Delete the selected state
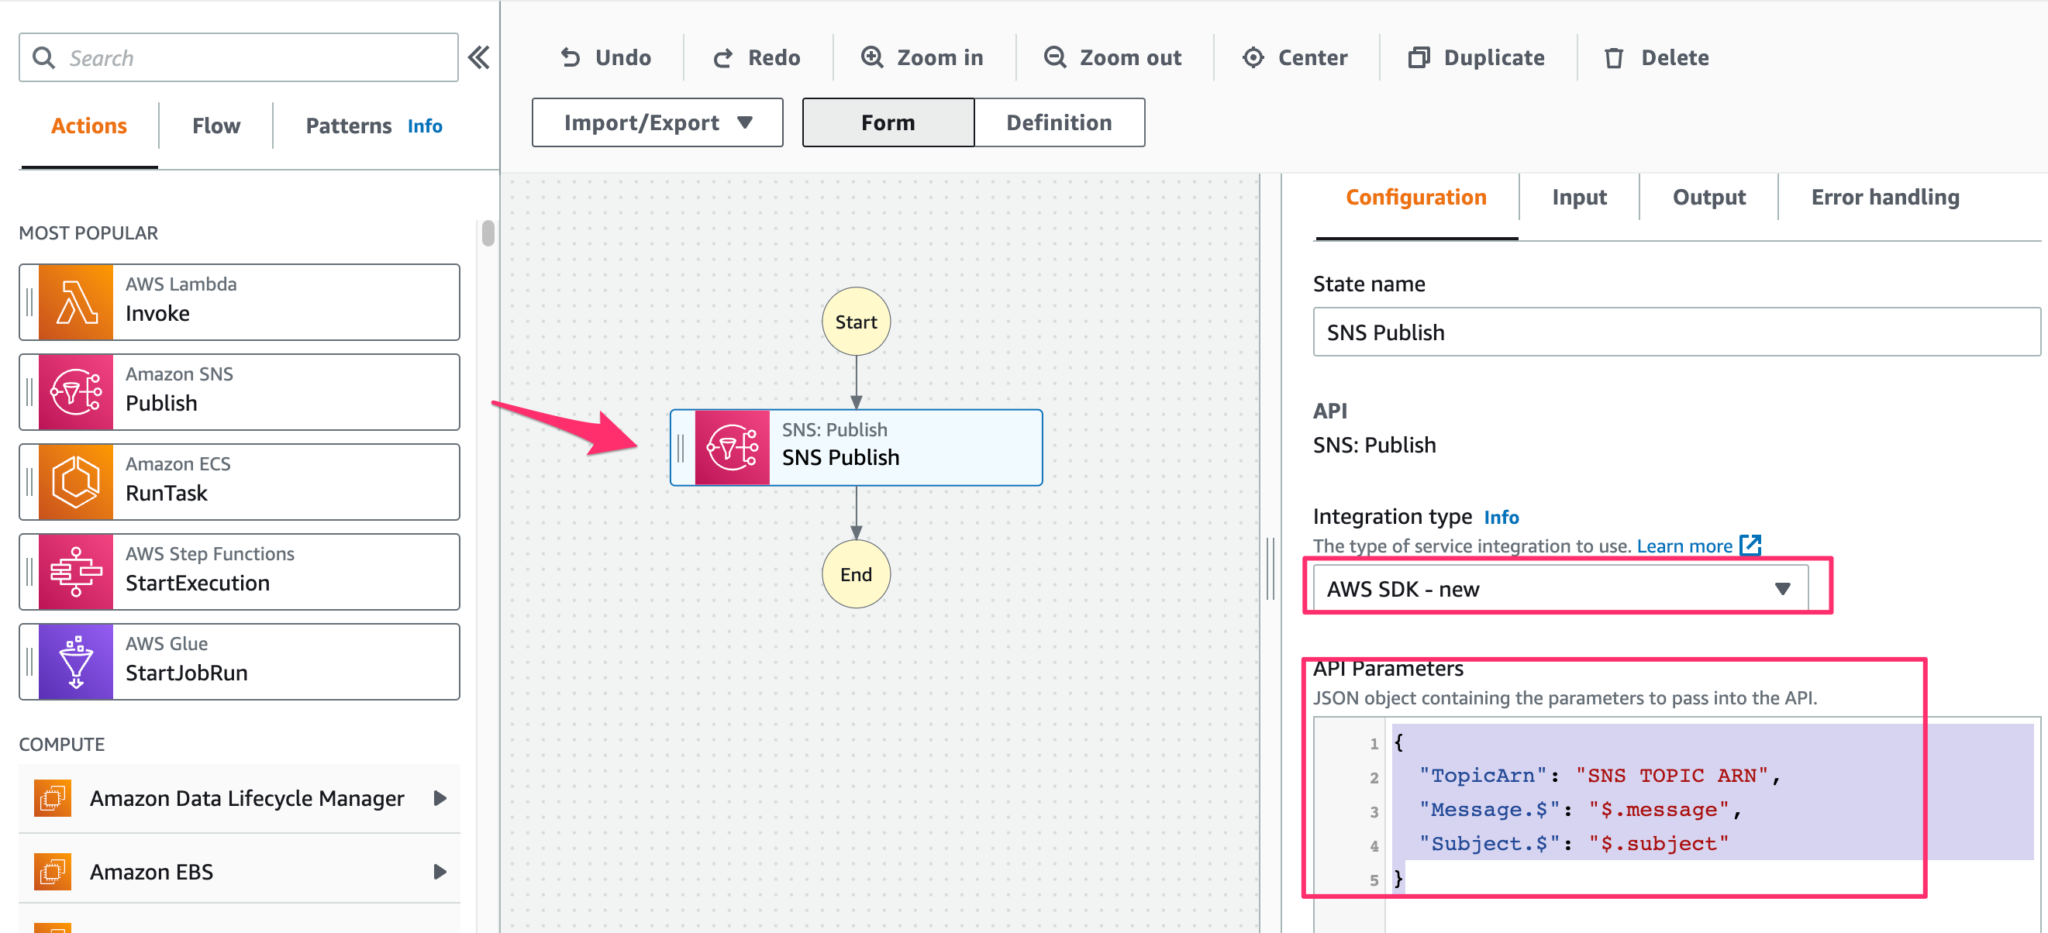Image resolution: width=2048 pixels, height=933 pixels. point(1614,57)
